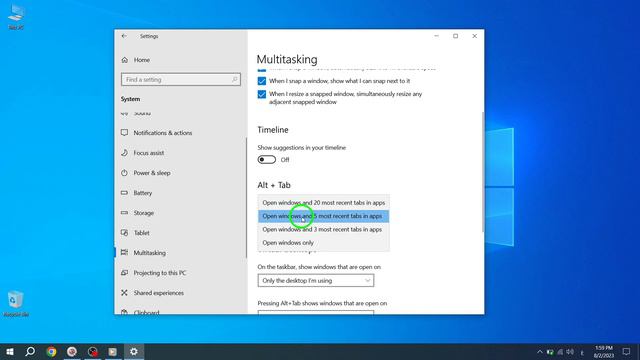Select the Projecting to this PC icon
Viewport: 640px width, 360px height.
point(124,273)
